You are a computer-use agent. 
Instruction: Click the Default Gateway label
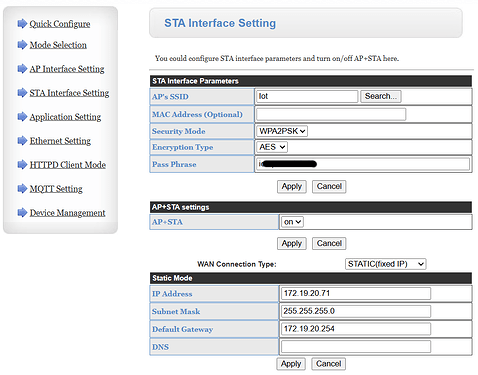click(x=182, y=329)
